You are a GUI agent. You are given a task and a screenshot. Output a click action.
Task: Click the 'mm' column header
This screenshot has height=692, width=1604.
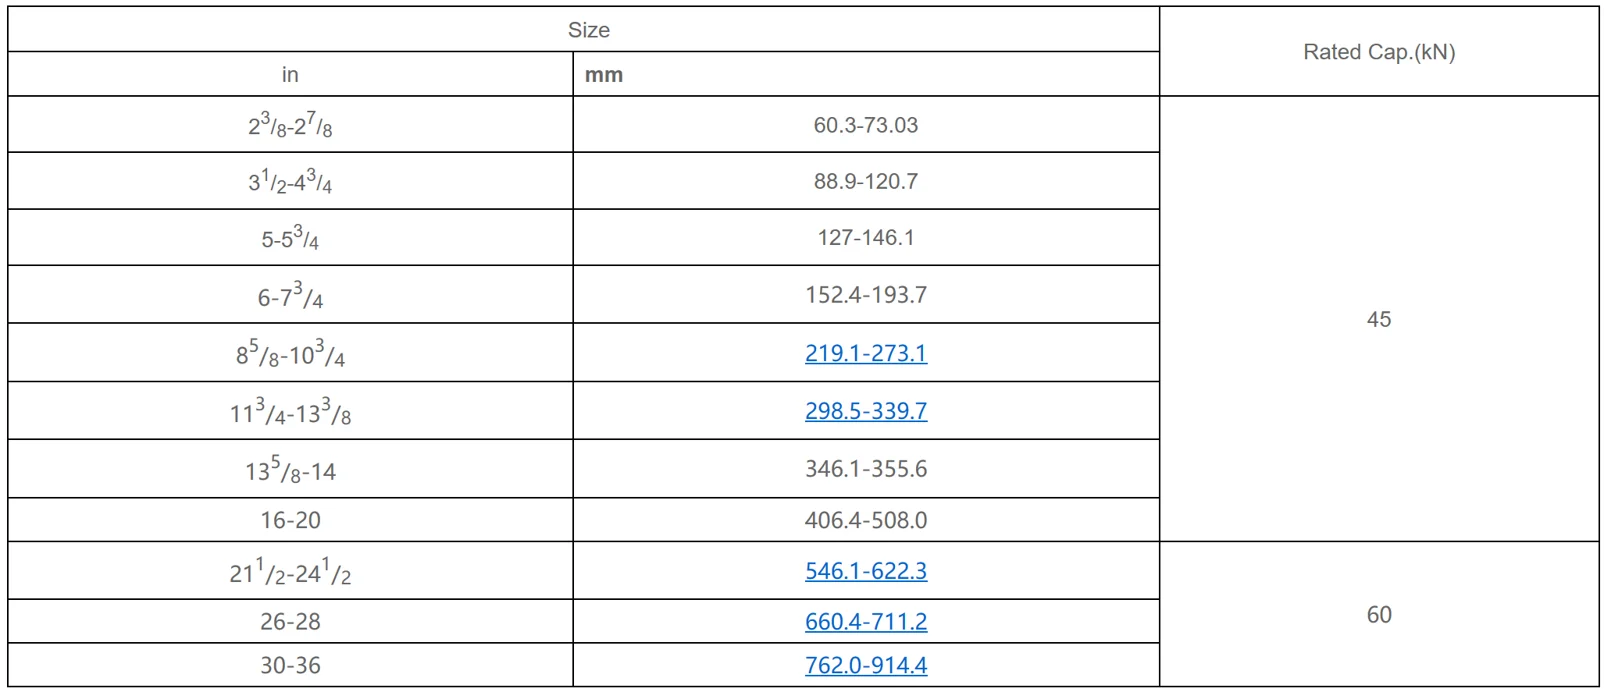(x=604, y=75)
